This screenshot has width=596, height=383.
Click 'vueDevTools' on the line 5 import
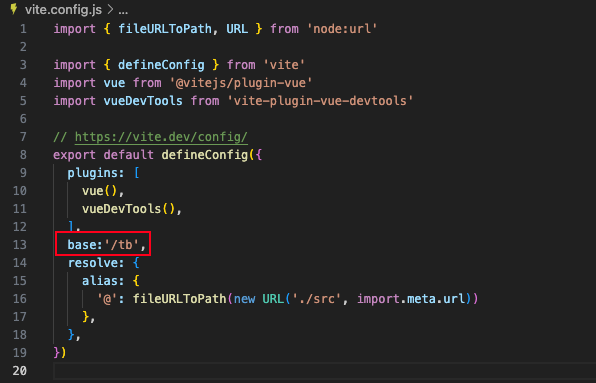click(143, 101)
